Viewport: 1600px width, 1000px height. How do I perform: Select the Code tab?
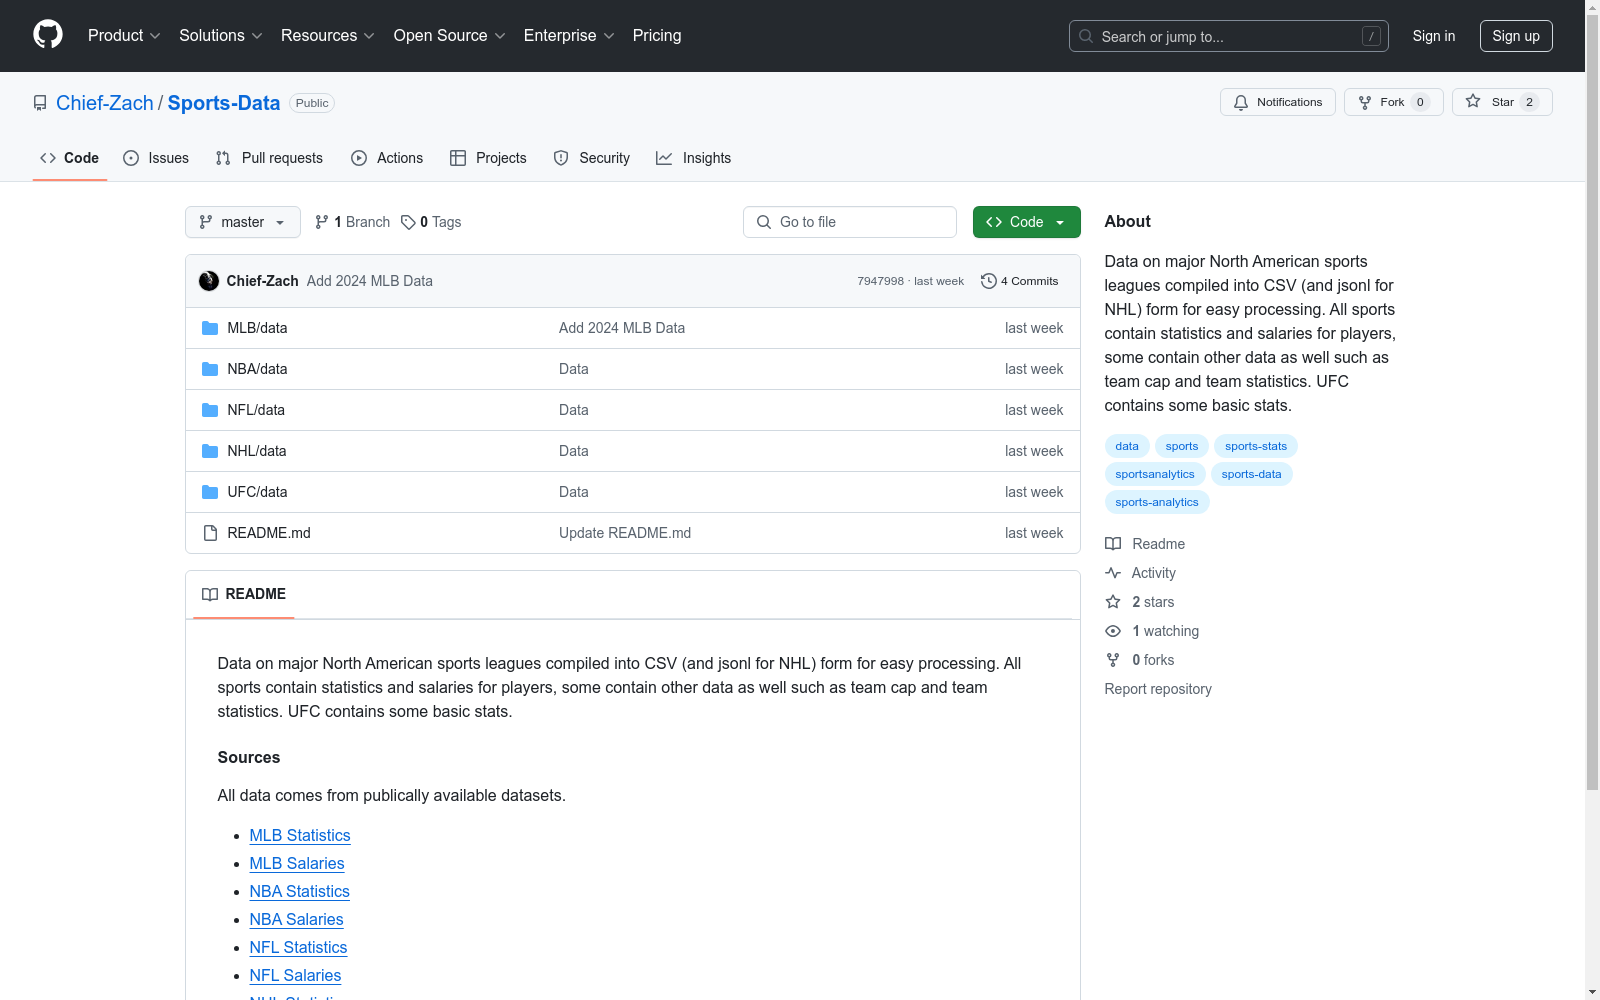pos(70,158)
